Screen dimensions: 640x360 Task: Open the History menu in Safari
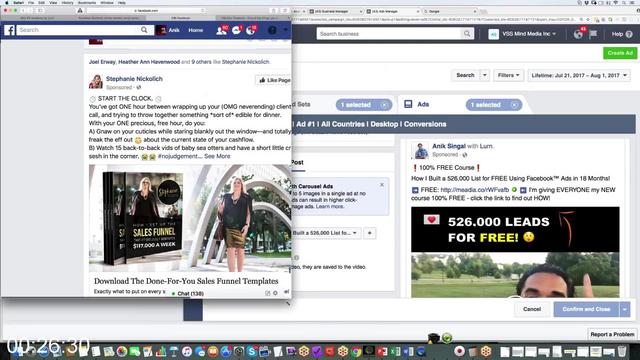click(67, 2)
